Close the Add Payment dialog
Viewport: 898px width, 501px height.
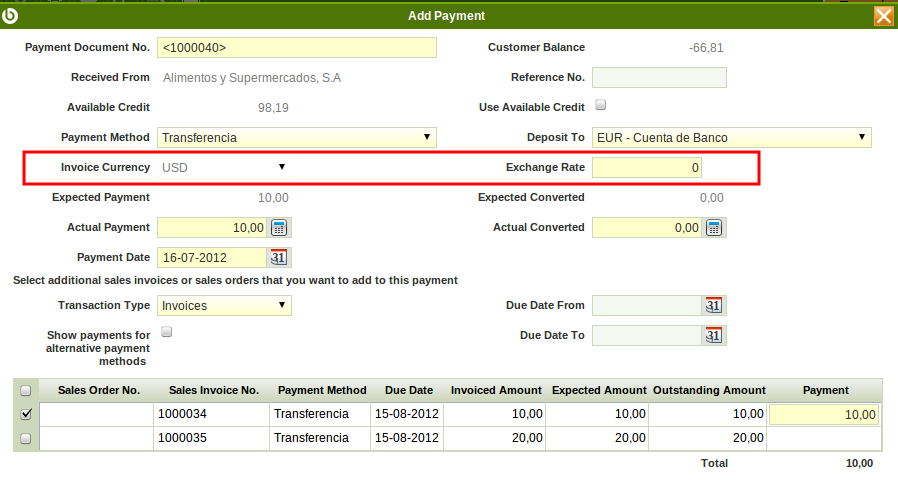883,15
